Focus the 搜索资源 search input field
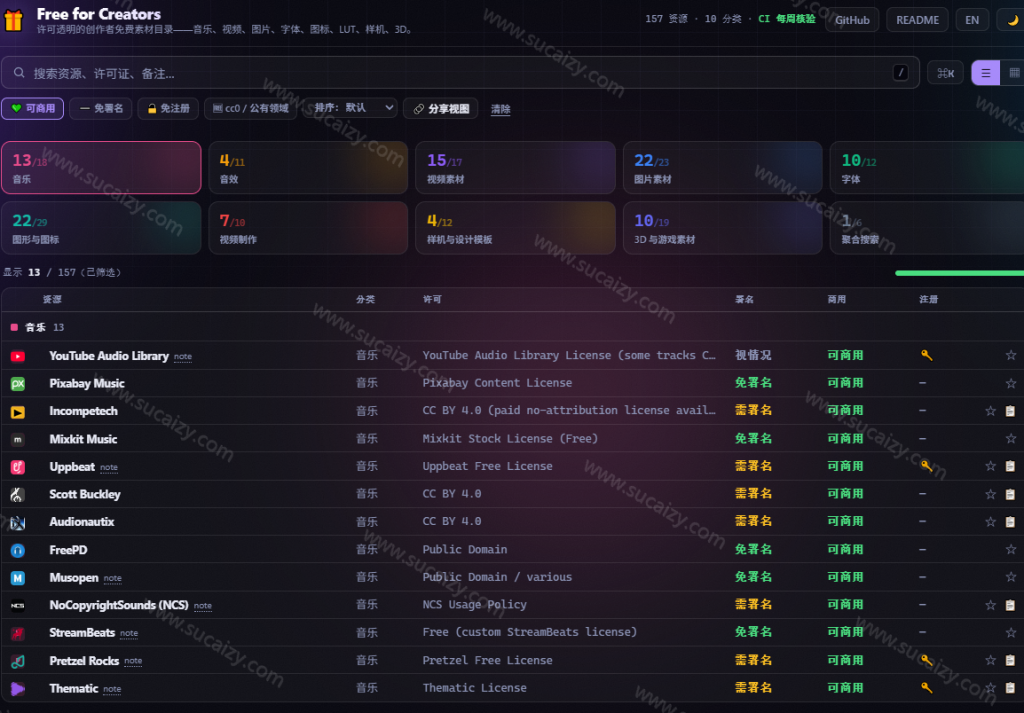The height and width of the screenshot is (713, 1024). click(460, 72)
